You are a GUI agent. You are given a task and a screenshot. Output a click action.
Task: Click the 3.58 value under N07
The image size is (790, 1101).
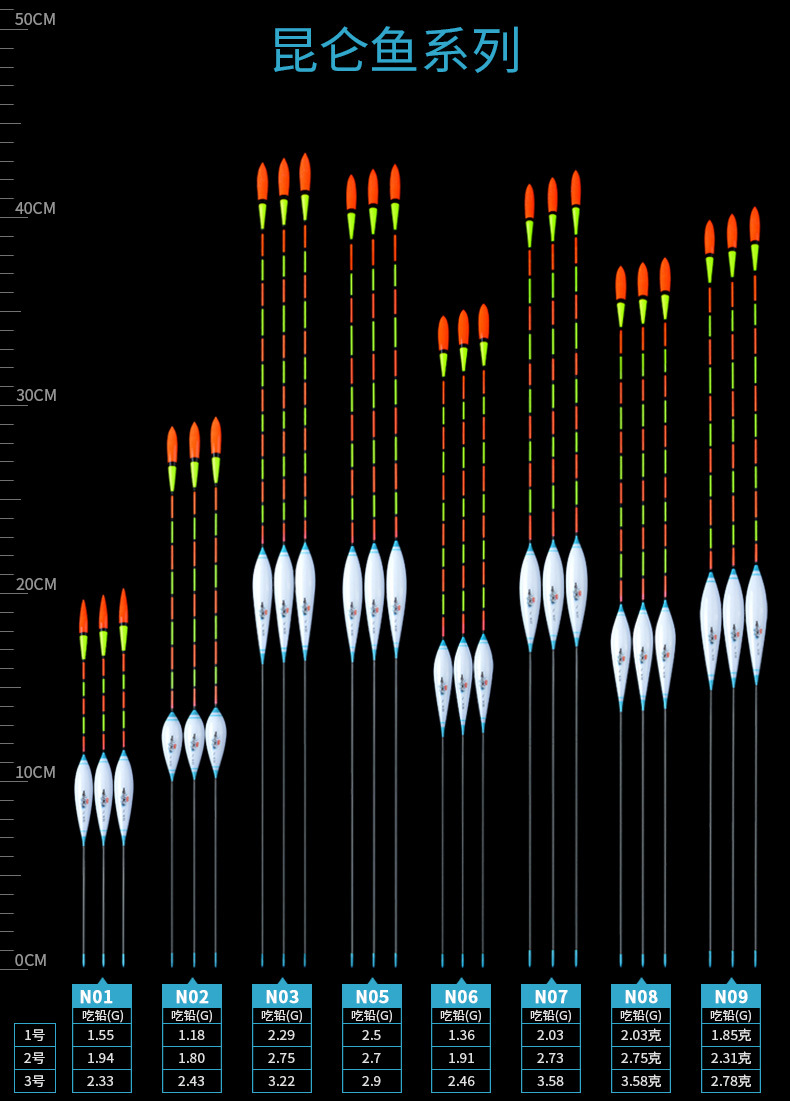point(551,1081)
